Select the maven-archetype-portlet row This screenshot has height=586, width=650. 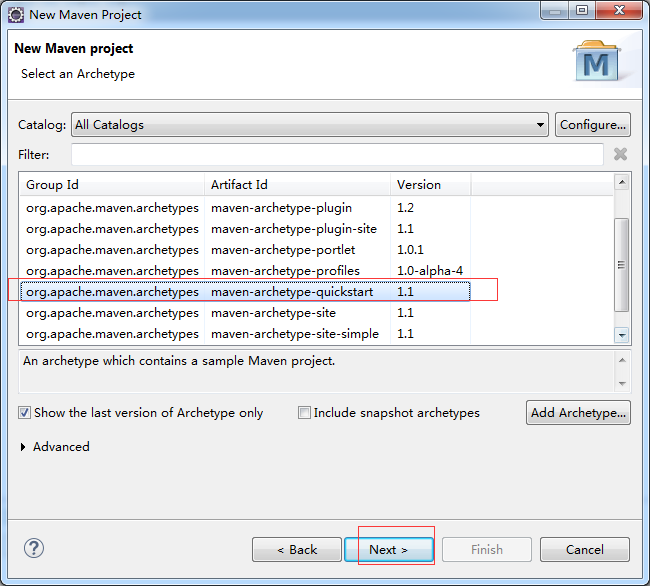[x=245, y=250]
